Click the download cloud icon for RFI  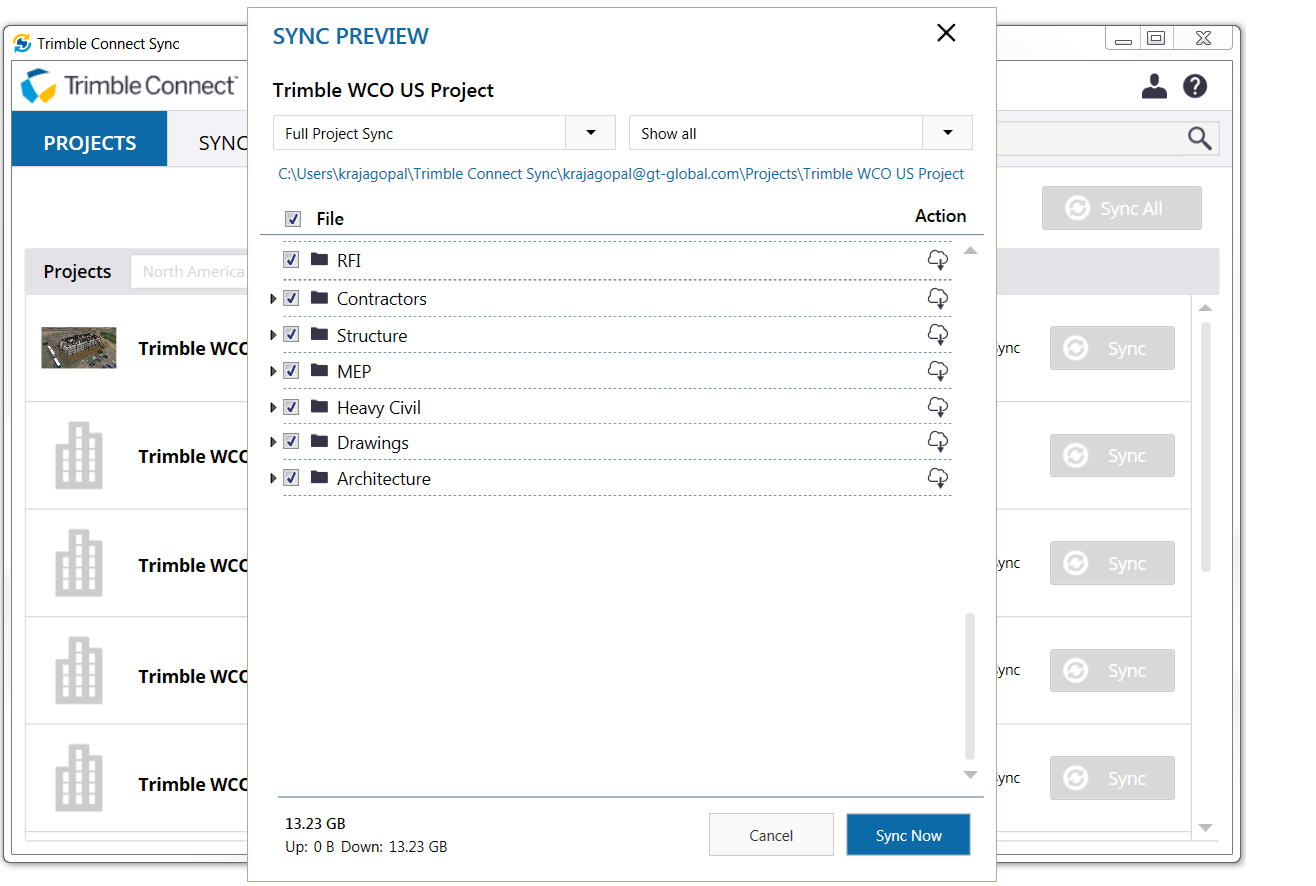(937, 261)
